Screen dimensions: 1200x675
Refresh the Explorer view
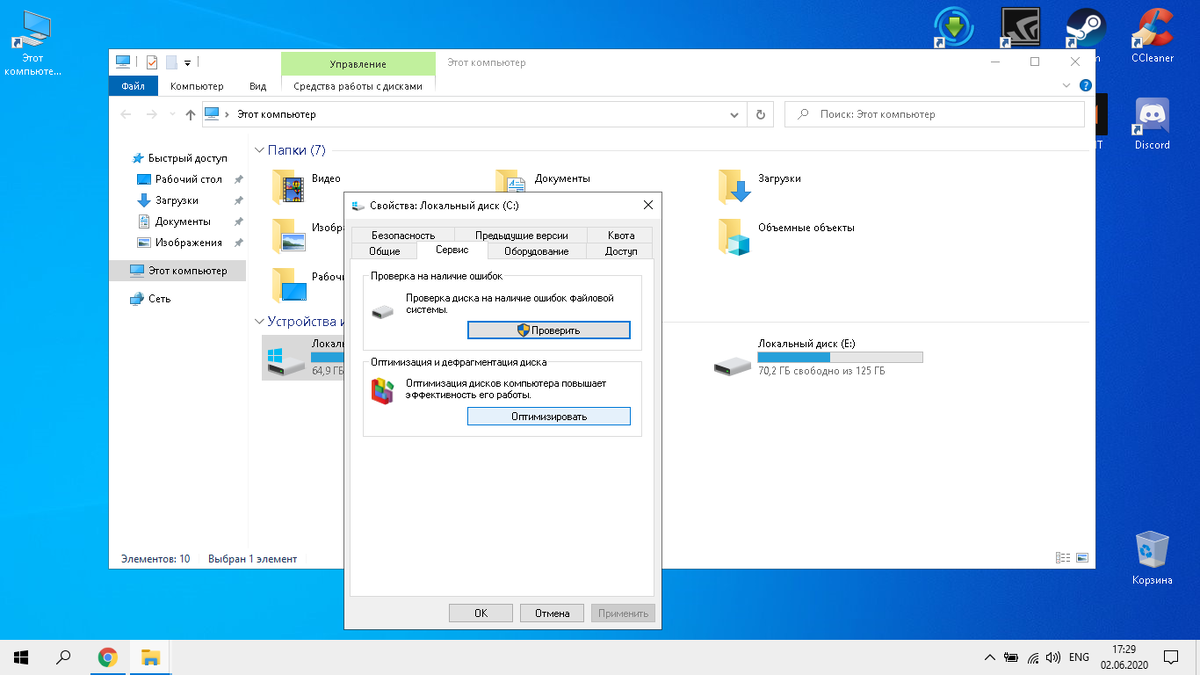coord(761,115)
